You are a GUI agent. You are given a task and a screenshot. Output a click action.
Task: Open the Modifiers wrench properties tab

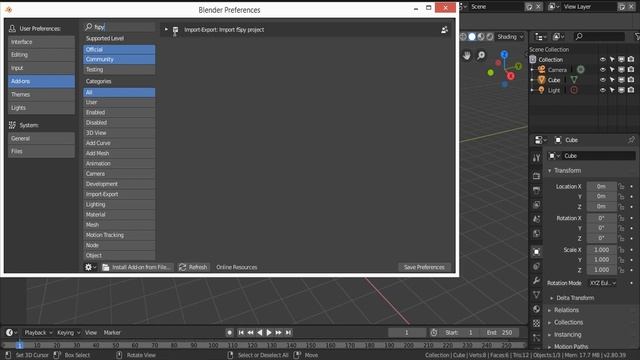(537, 280)
